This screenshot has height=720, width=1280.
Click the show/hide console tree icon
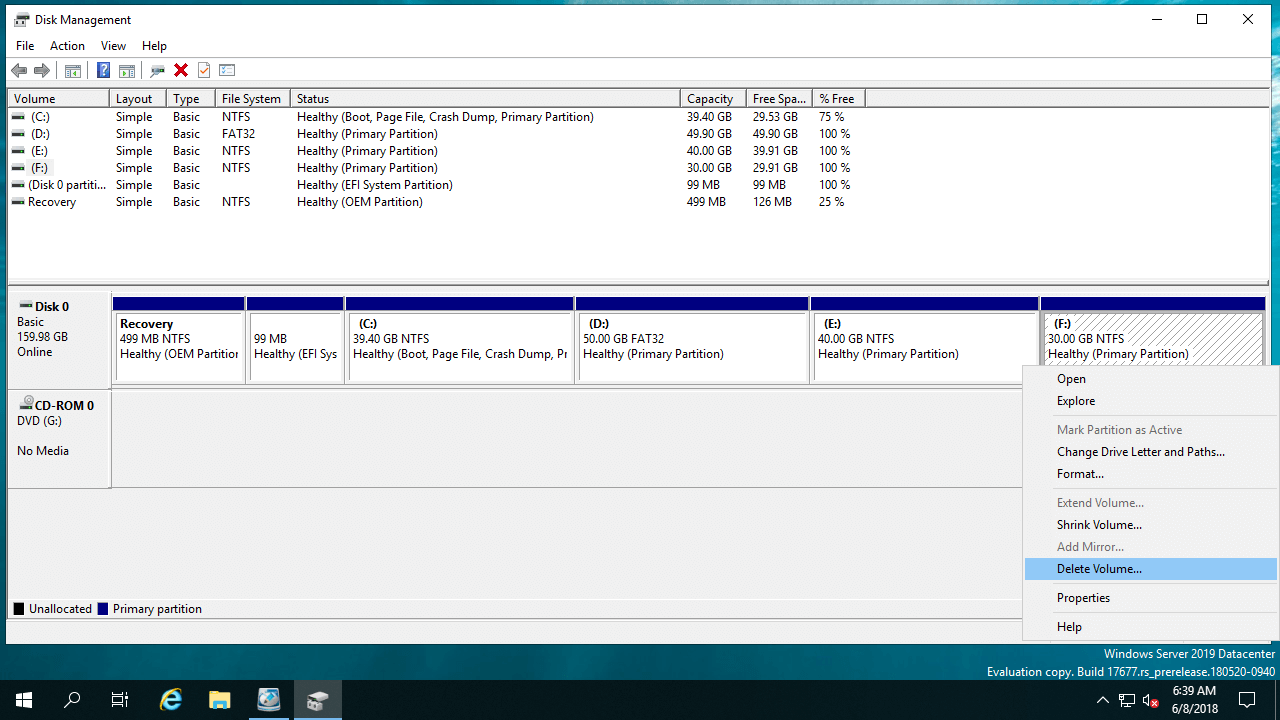tap(72, 70)
